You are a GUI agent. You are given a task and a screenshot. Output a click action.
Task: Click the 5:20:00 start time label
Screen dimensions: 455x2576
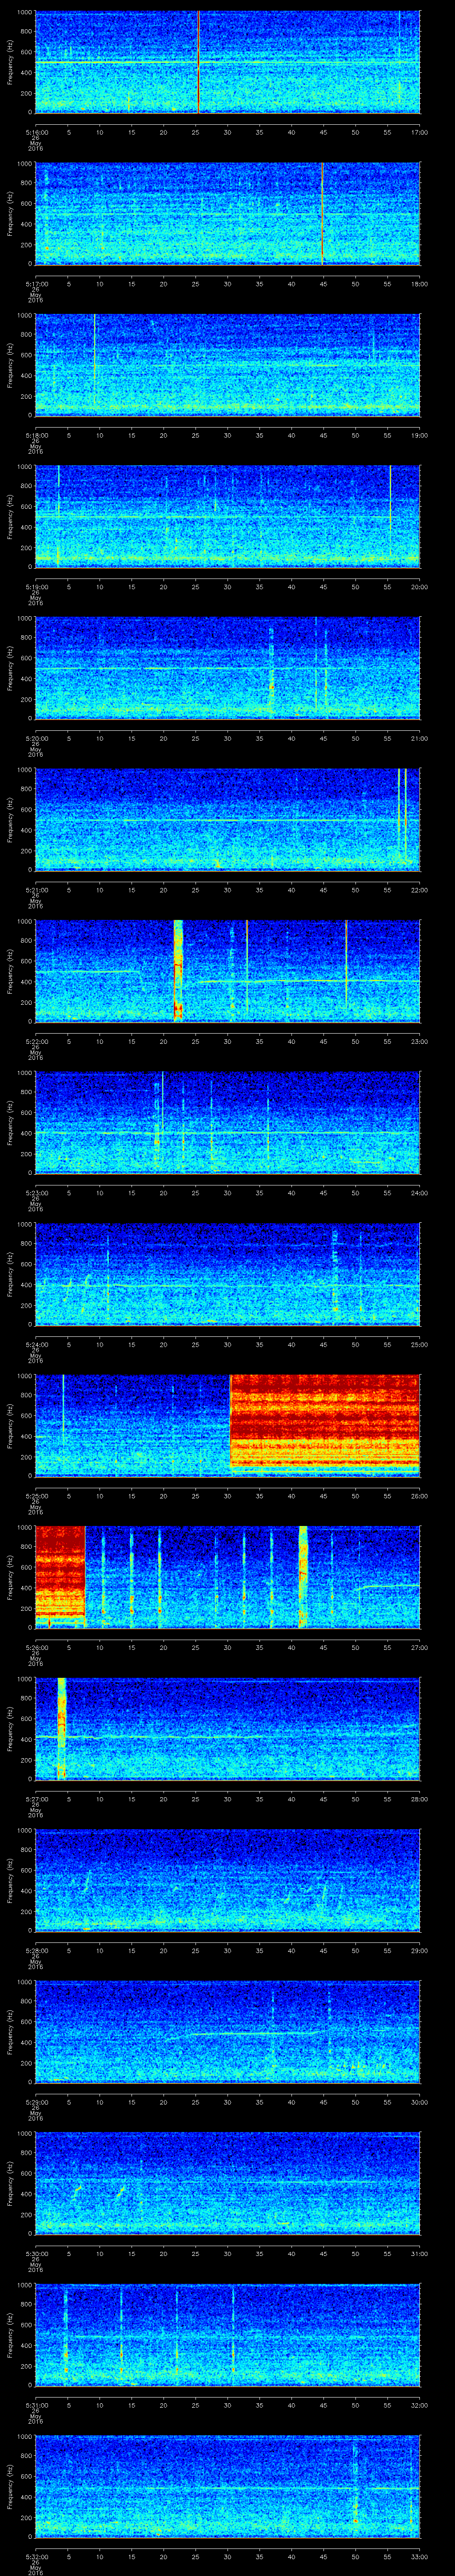click(x=36, y=738)
